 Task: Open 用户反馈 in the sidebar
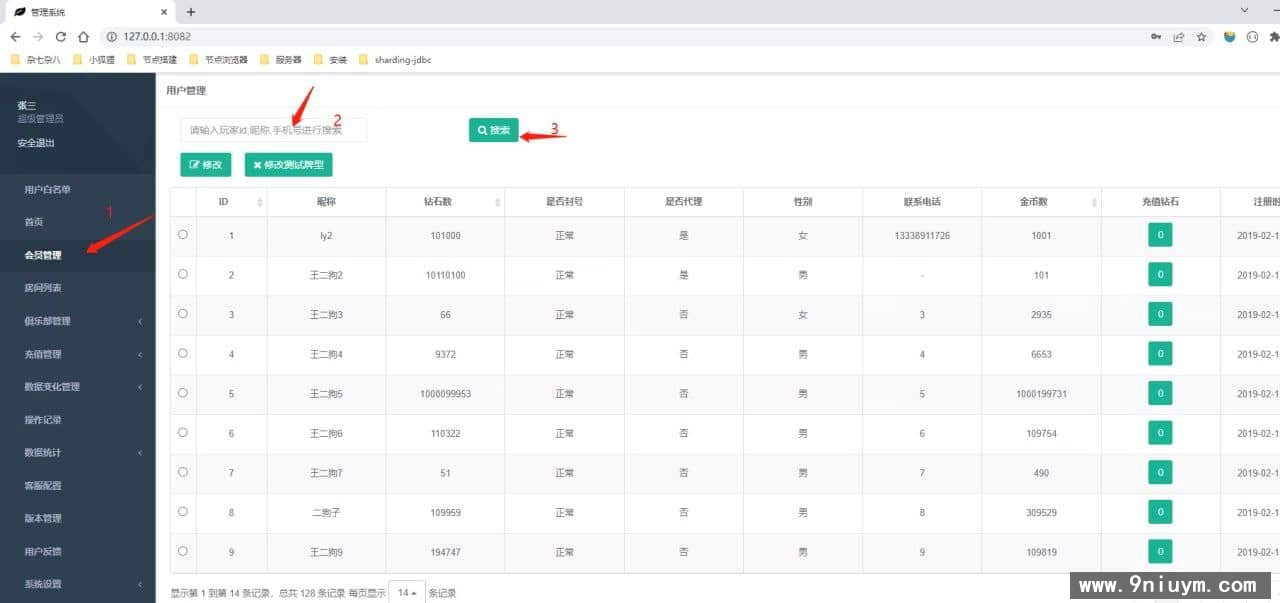coord(78,551)
